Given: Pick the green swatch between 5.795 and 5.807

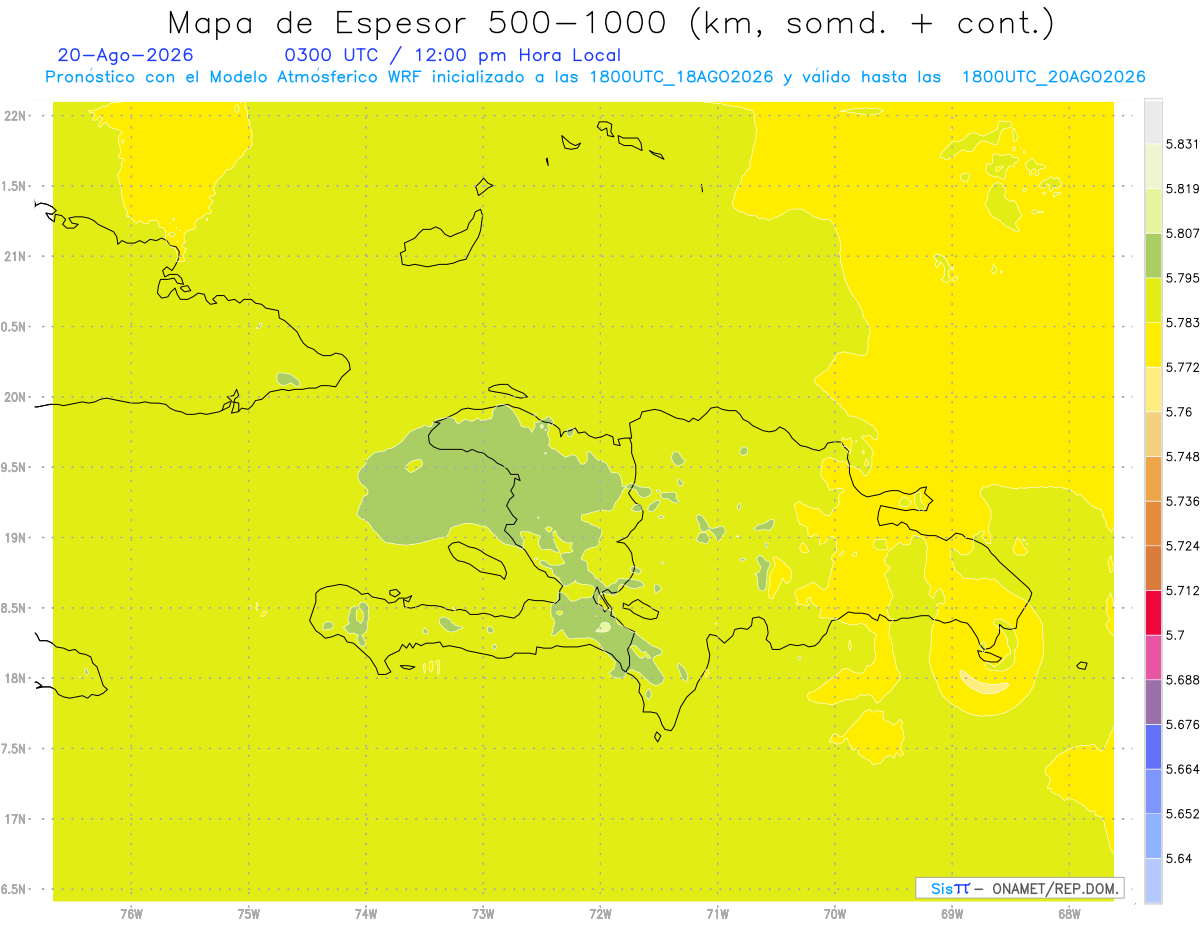Looking at the screenshot, I should (1153, 255).
